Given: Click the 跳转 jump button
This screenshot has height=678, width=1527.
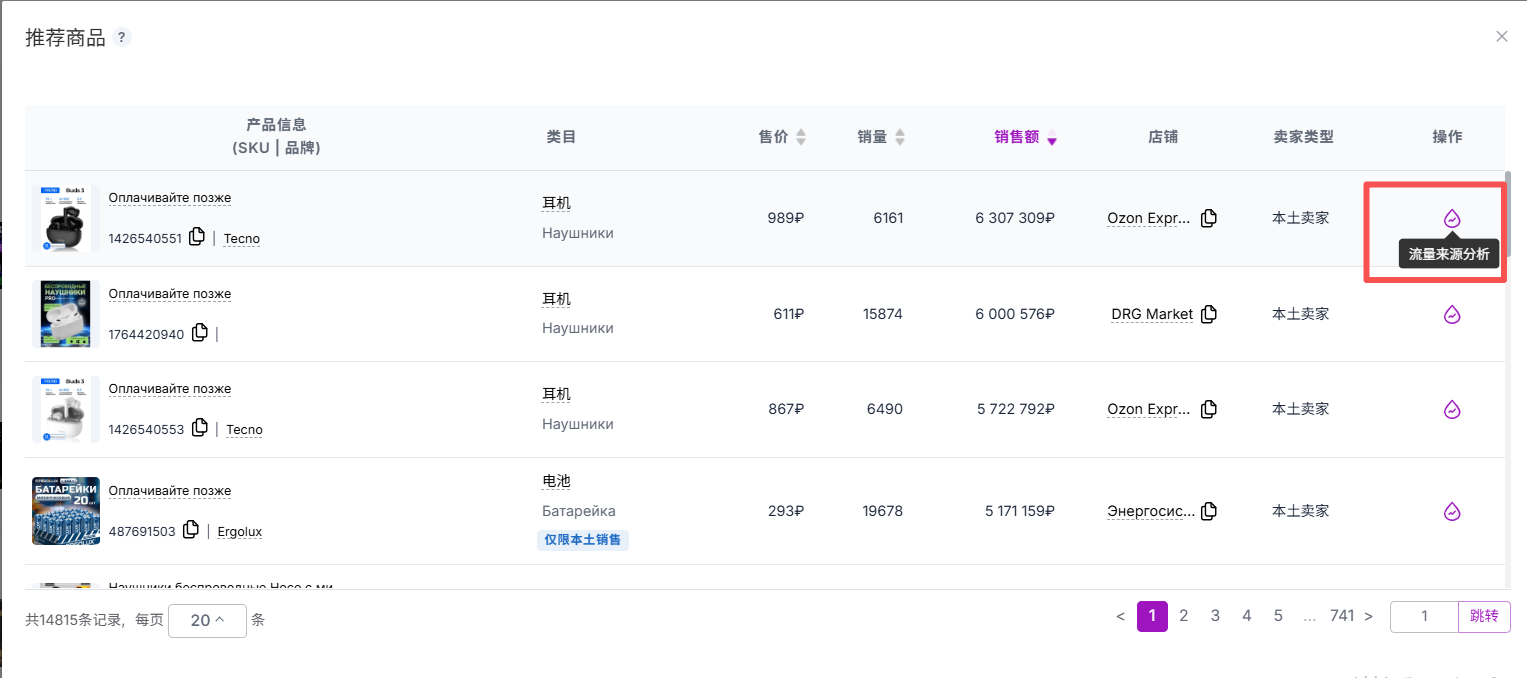Looking at the screenshot, I should [x=1484, y=616].
